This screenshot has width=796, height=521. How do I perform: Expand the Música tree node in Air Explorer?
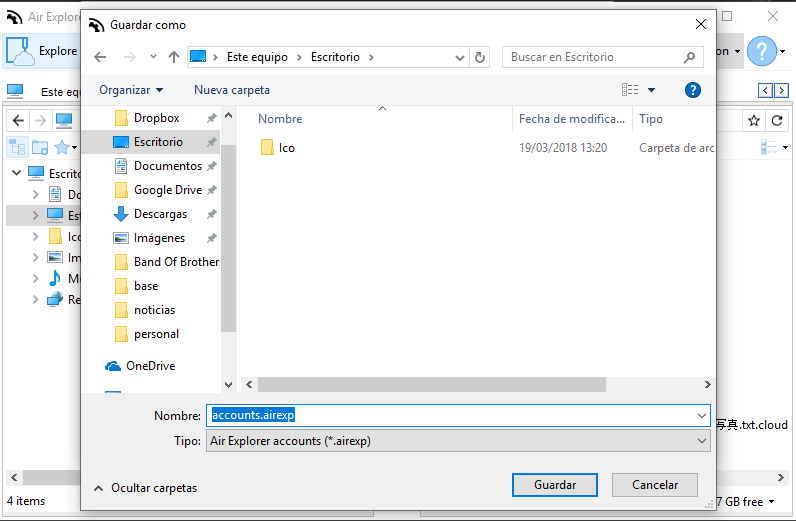35,278
